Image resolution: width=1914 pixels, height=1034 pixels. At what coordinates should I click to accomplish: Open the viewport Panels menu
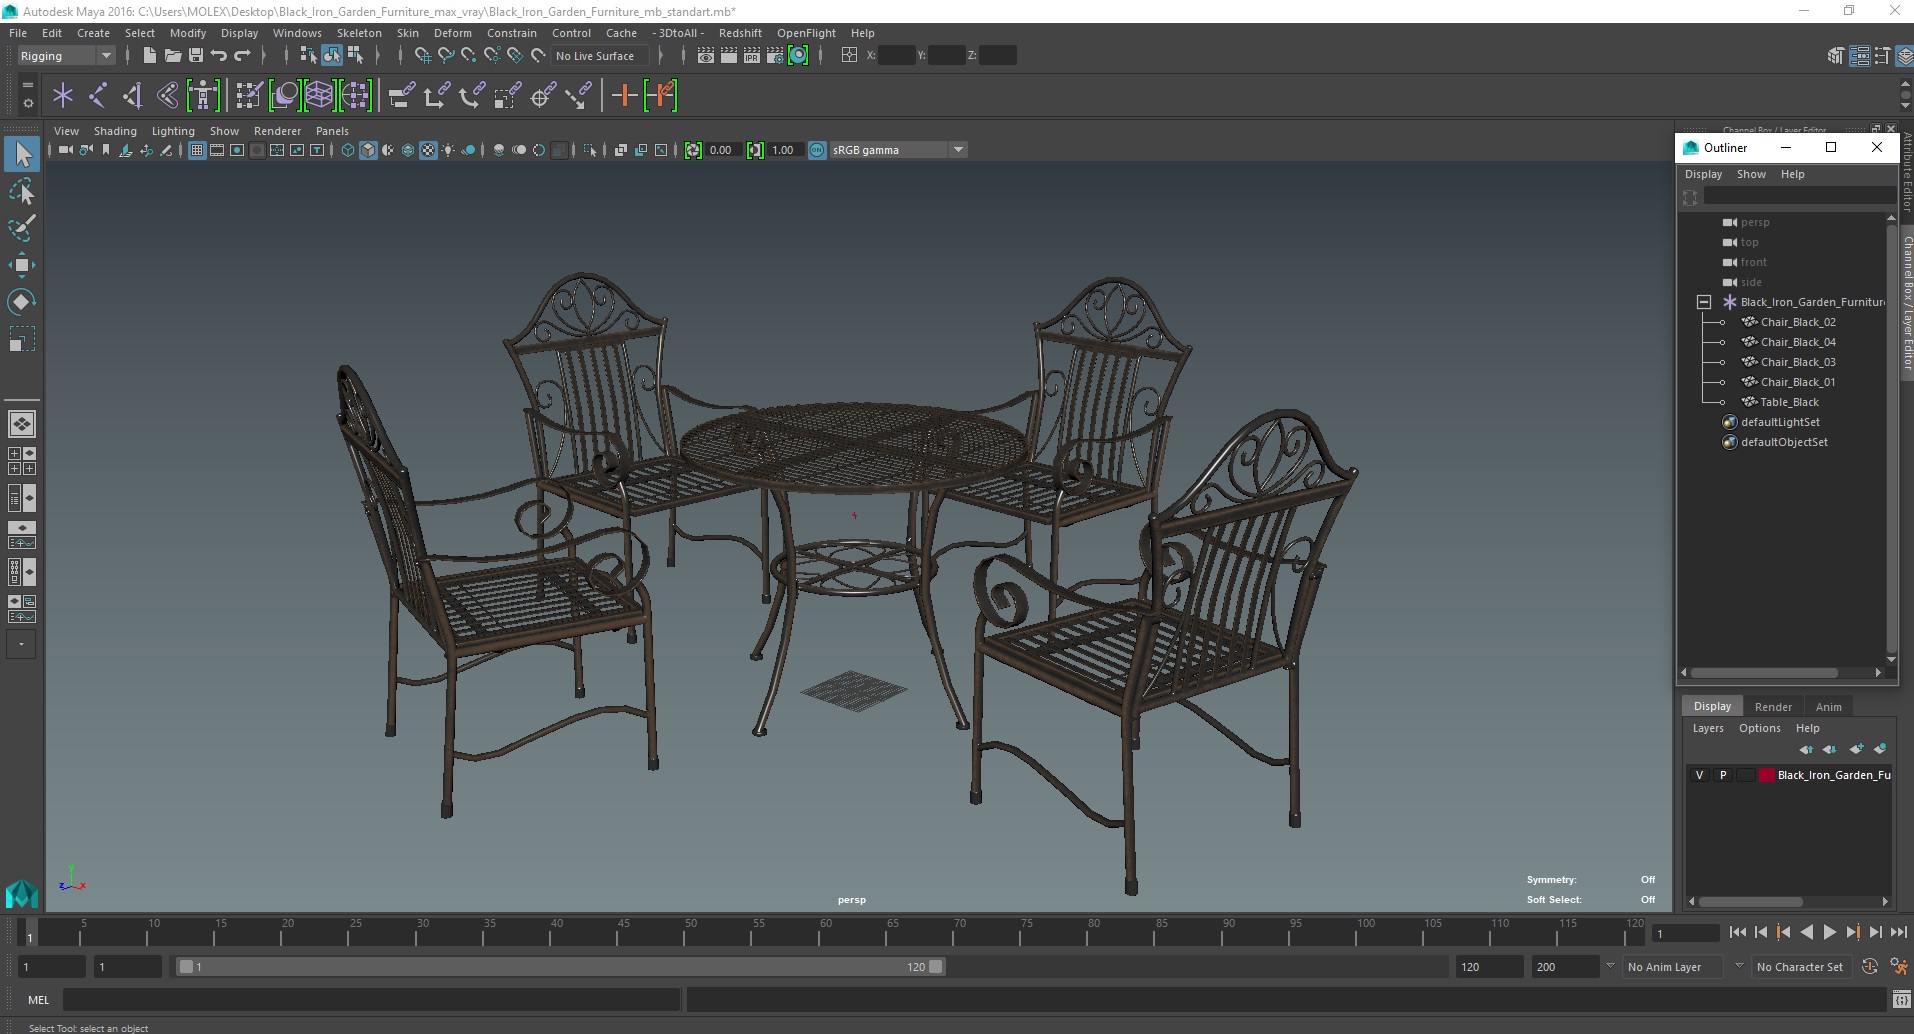coord(332,131)
